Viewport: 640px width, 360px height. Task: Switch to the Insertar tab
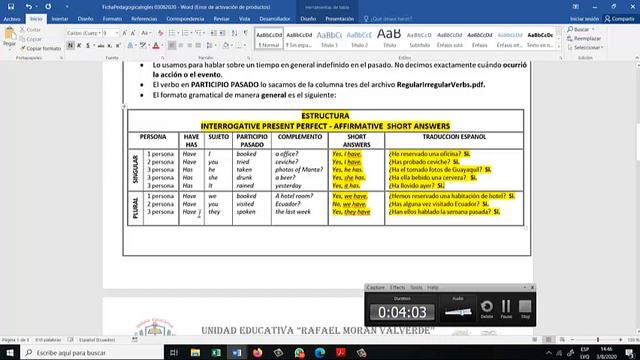click(60, 19)
